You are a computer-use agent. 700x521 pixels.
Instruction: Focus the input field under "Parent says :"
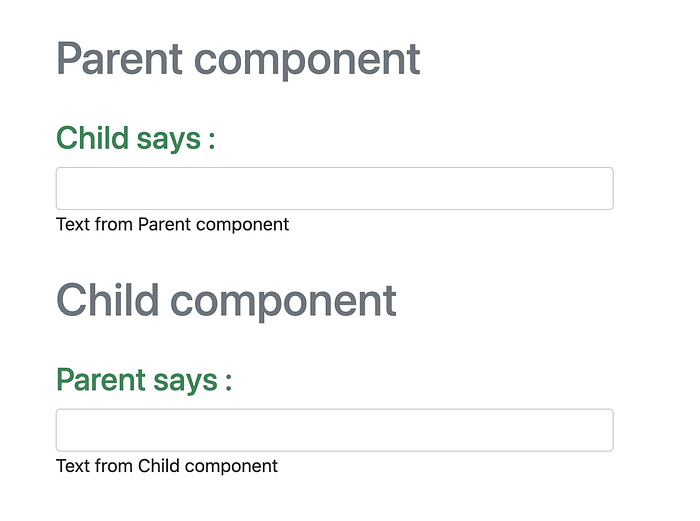coord(334,430)
